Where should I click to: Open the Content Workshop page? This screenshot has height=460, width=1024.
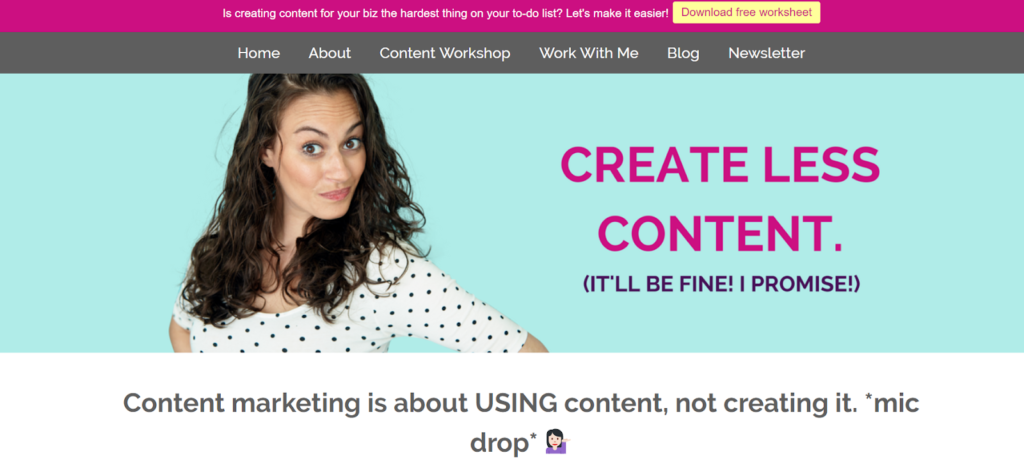point(445,53)
